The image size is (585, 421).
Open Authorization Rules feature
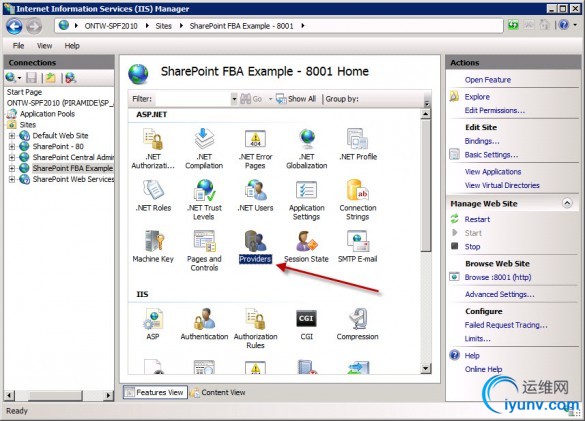coord(256,328)
